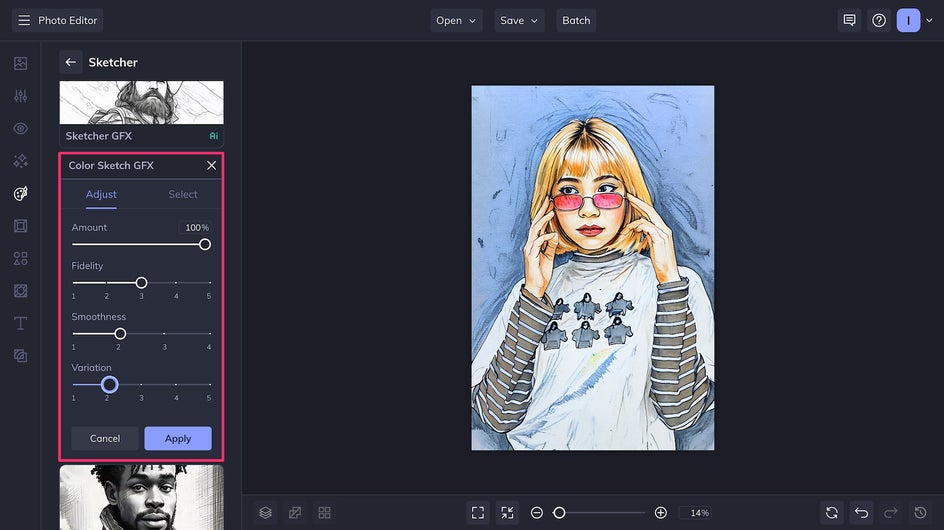The width and height of the screenshot is (944, 530).
Task: Cancel the Color Sketch GFX effect
Action: click(x=105, y=438)
